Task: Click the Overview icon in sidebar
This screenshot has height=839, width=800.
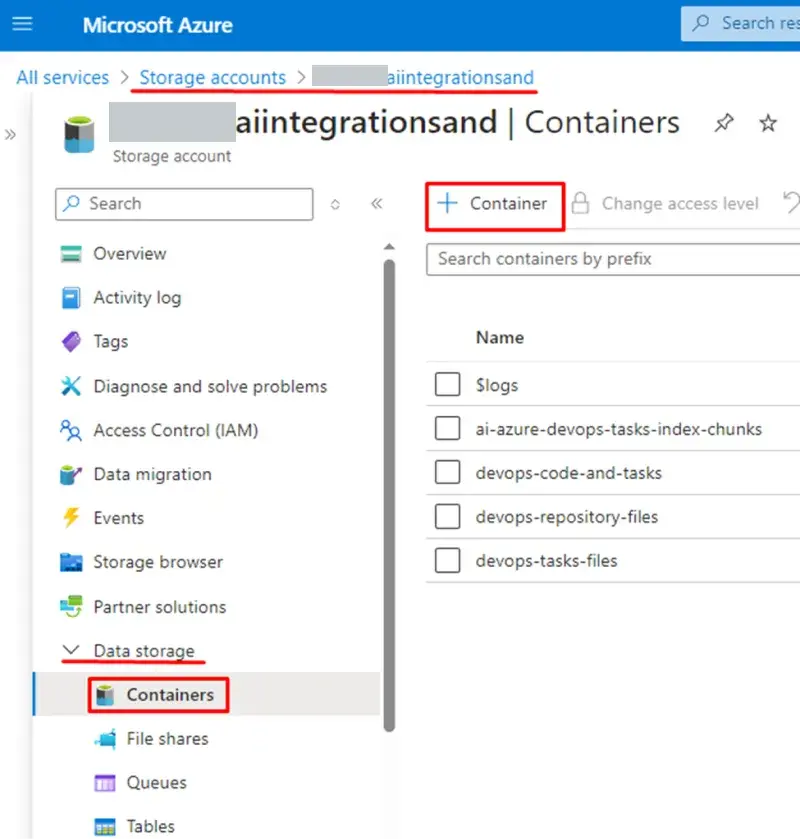Action: [x=71, y=254]
